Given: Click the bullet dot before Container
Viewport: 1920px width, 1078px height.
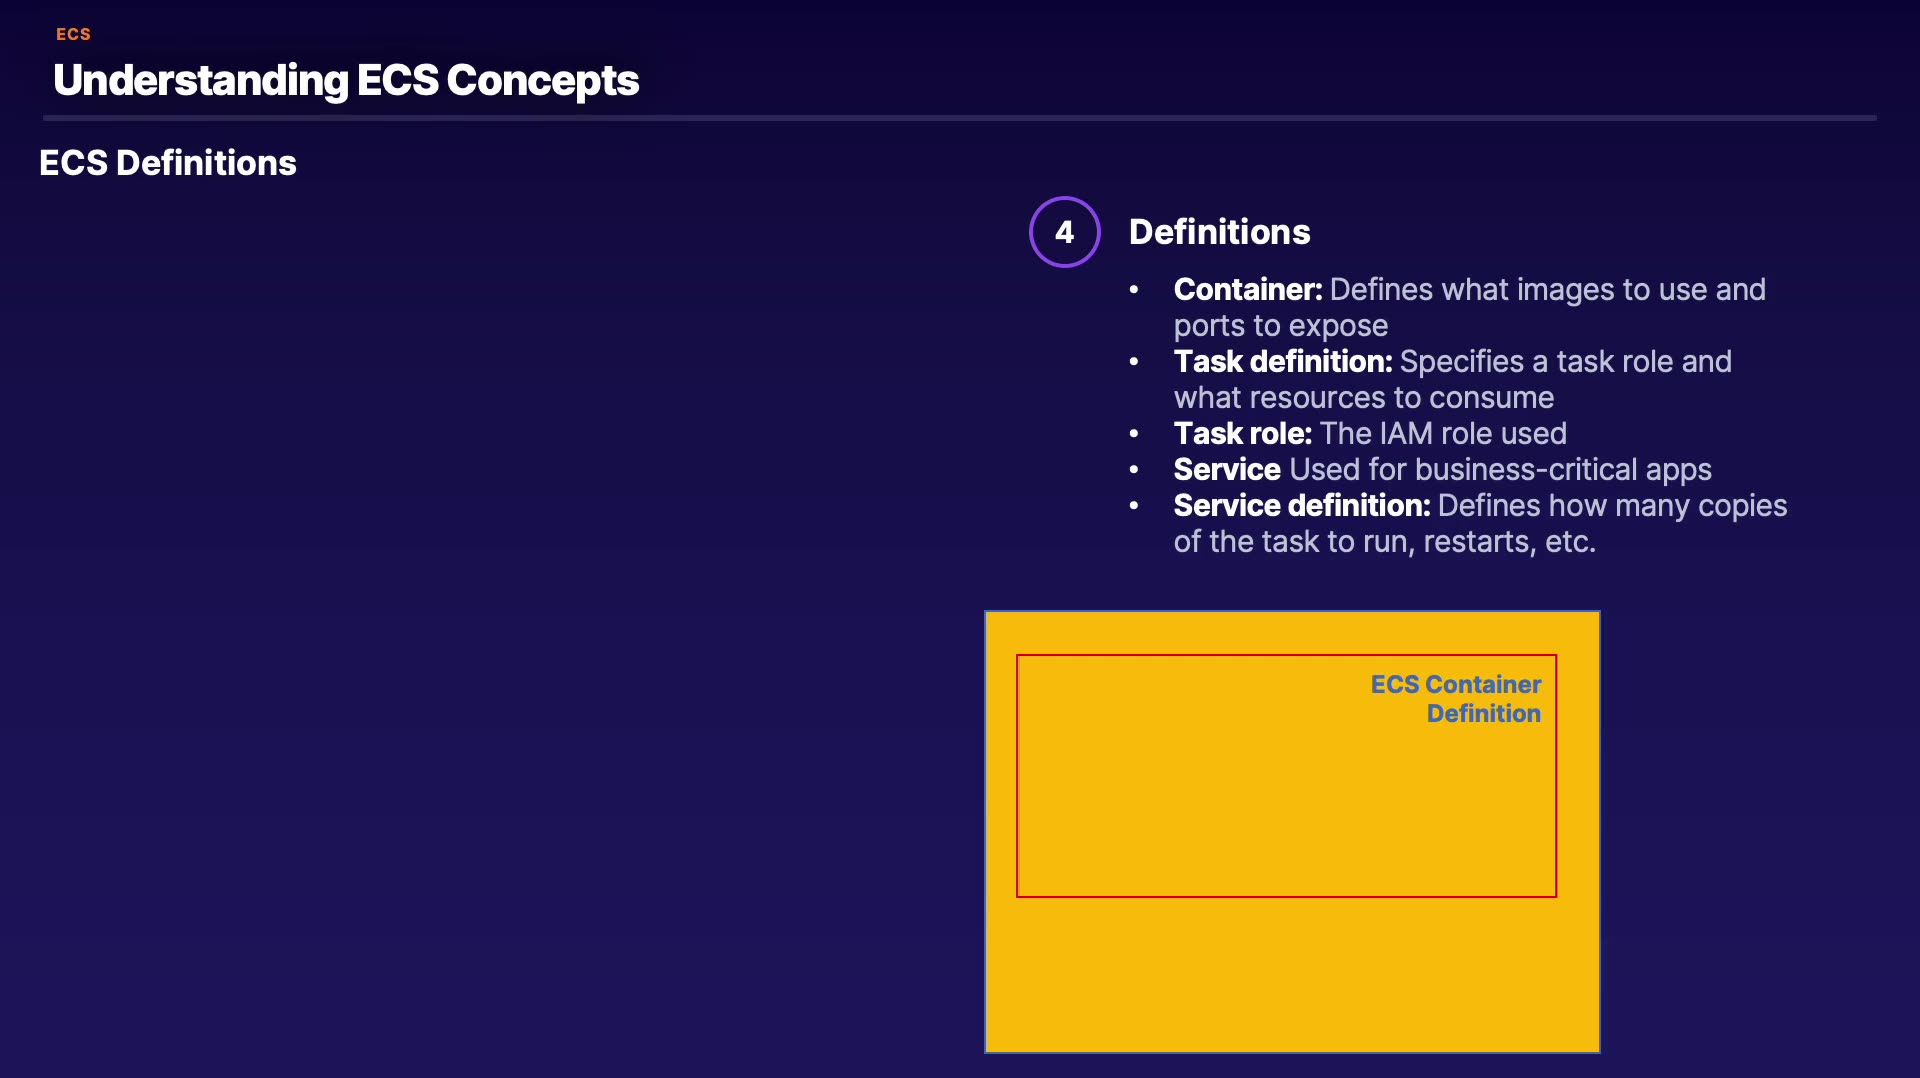Looking at the screenshot, I should [x=1134, y=290].
